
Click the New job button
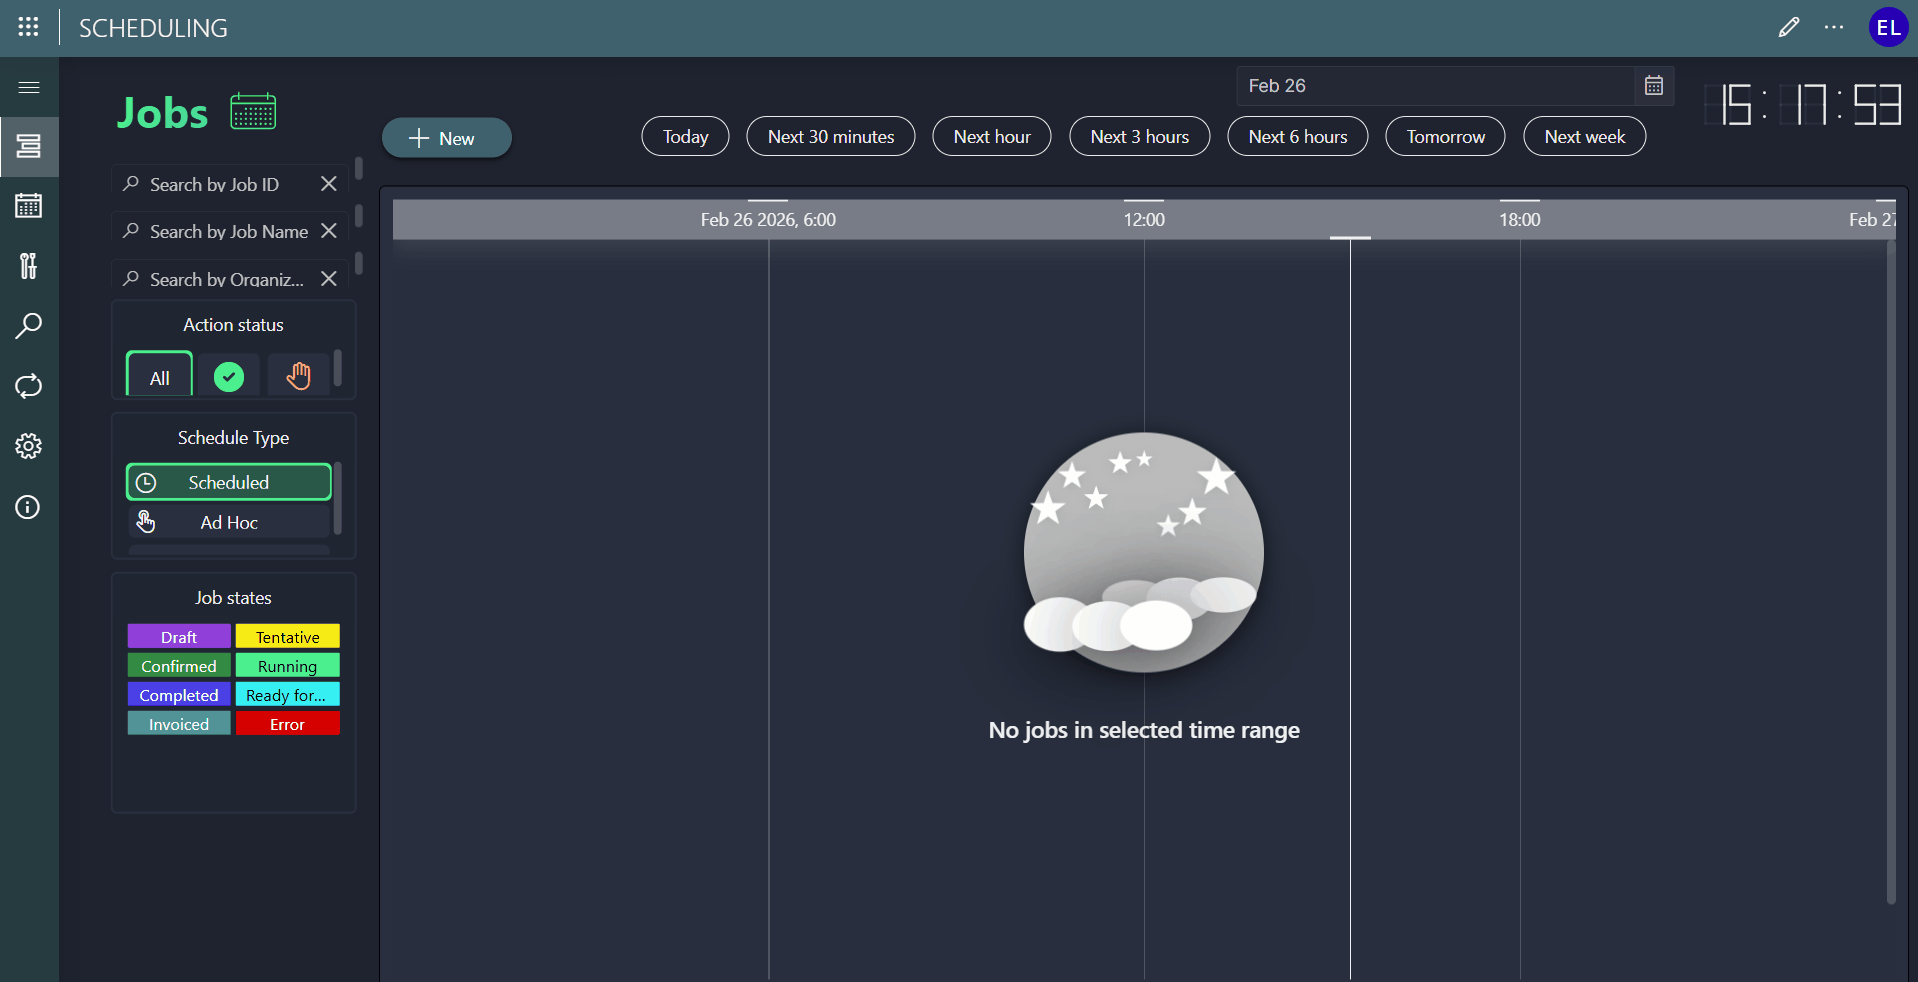[446, 138]
